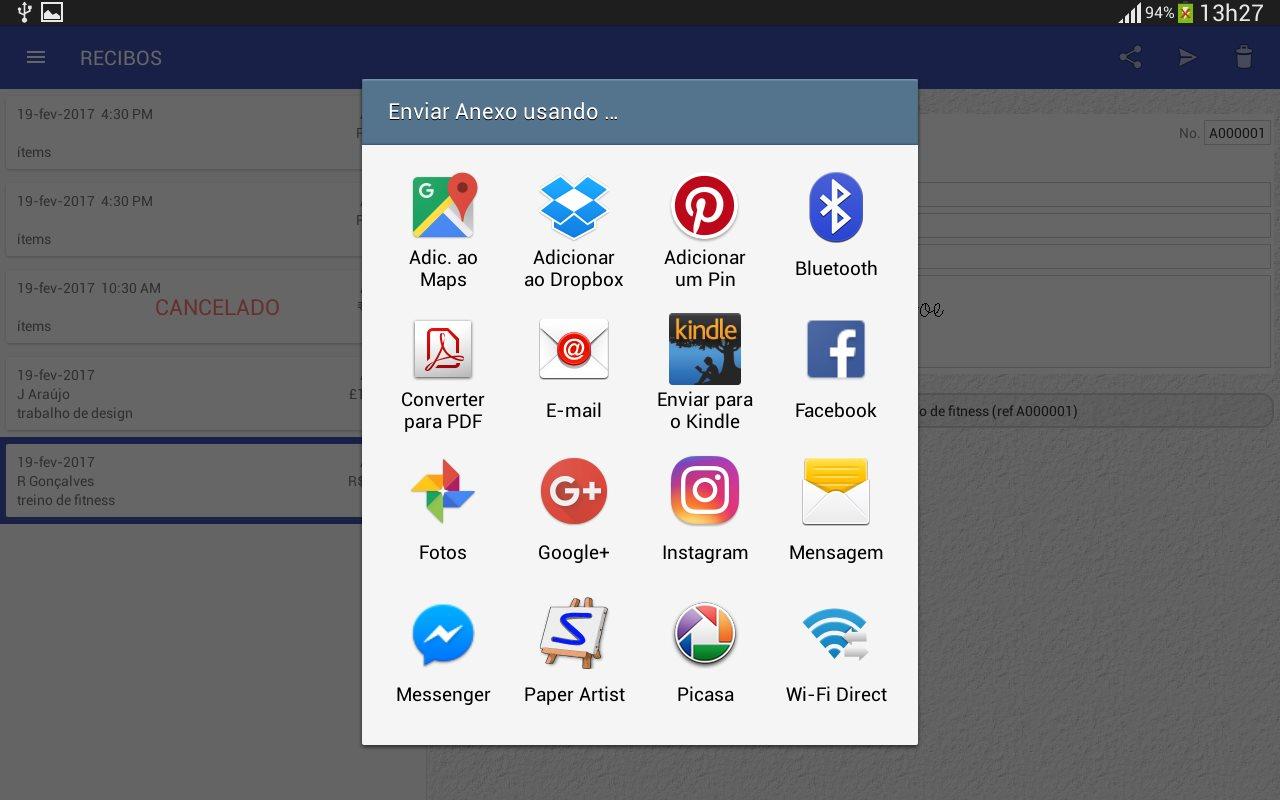1280x800 pixels.
Task: Open the hamburger navigation menu
Action: coord(36,57)
